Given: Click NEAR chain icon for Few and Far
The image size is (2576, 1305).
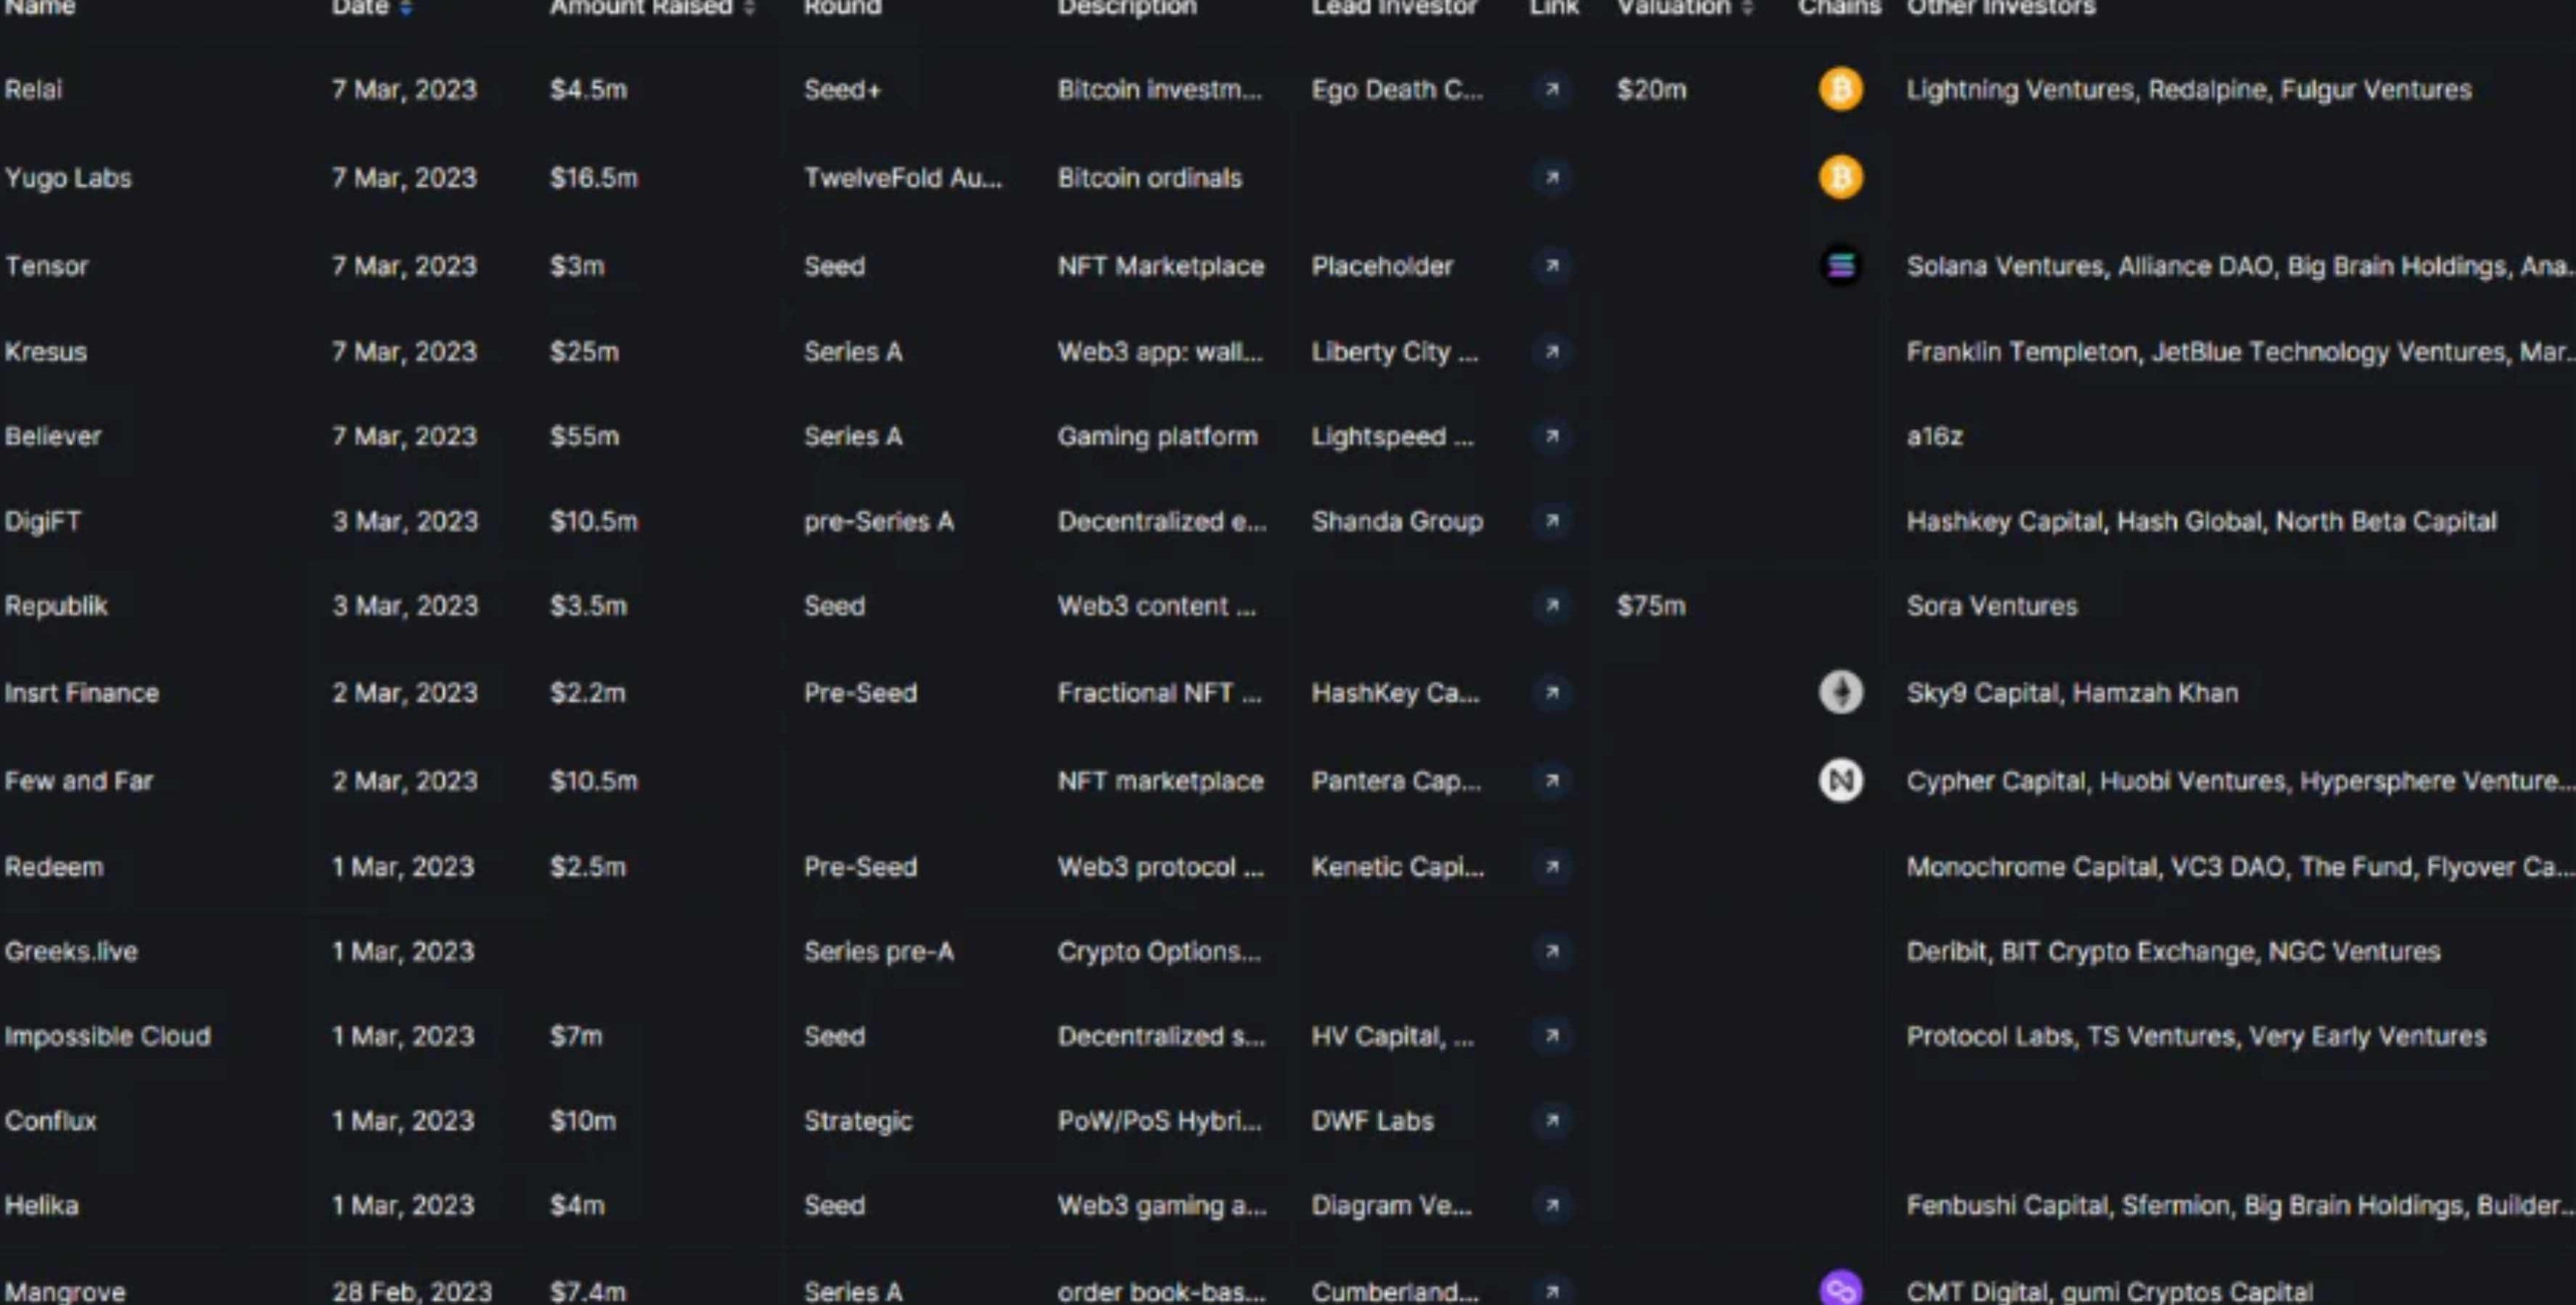Looking at the screenshot, I should [x=1840, y=780].
